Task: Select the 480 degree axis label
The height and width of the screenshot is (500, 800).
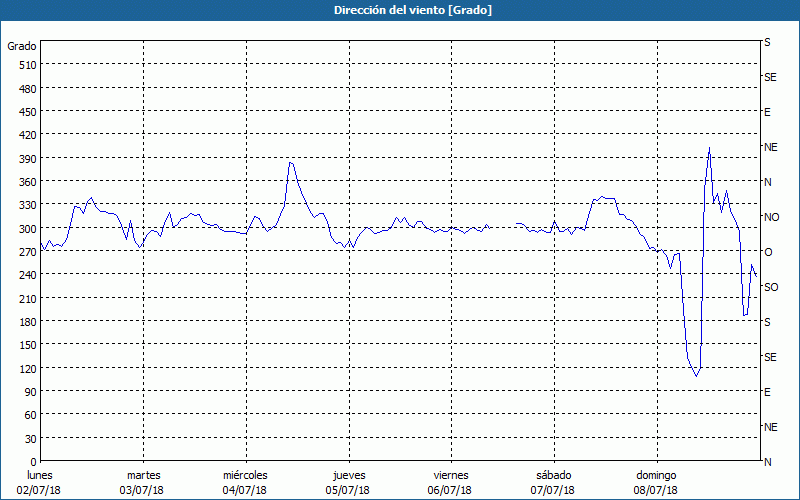Action: (28, 89)
